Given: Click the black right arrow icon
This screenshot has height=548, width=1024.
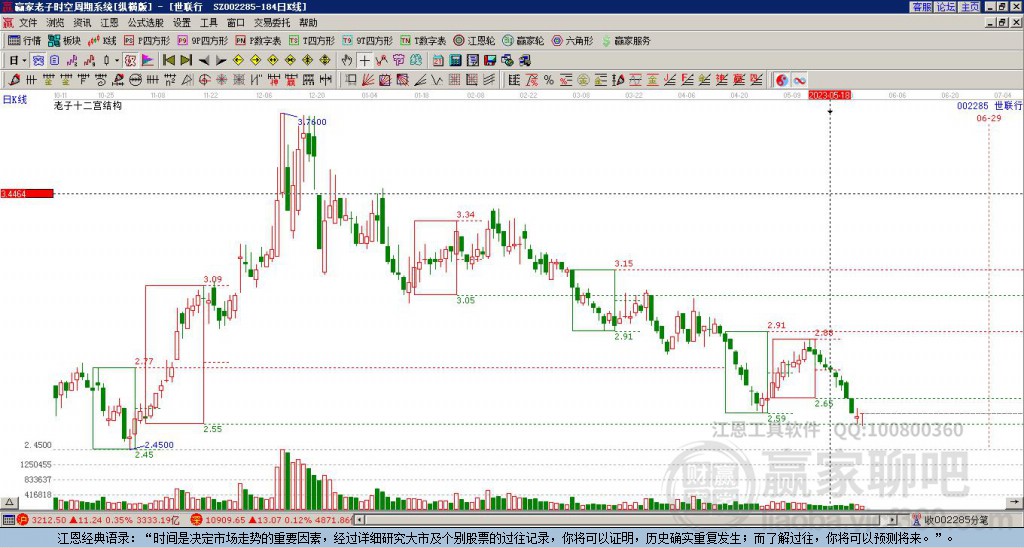Looking at the screenshot, I should click(x=221, y=61).
